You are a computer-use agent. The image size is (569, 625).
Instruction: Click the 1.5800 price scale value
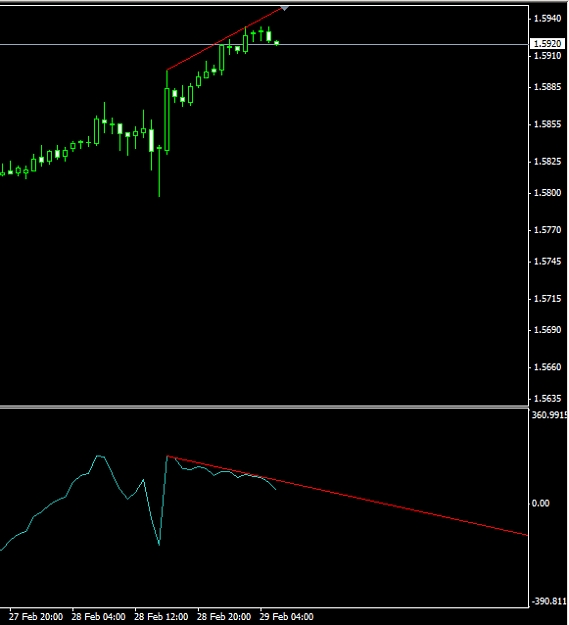pyautogui.click(x=547, y=193)
